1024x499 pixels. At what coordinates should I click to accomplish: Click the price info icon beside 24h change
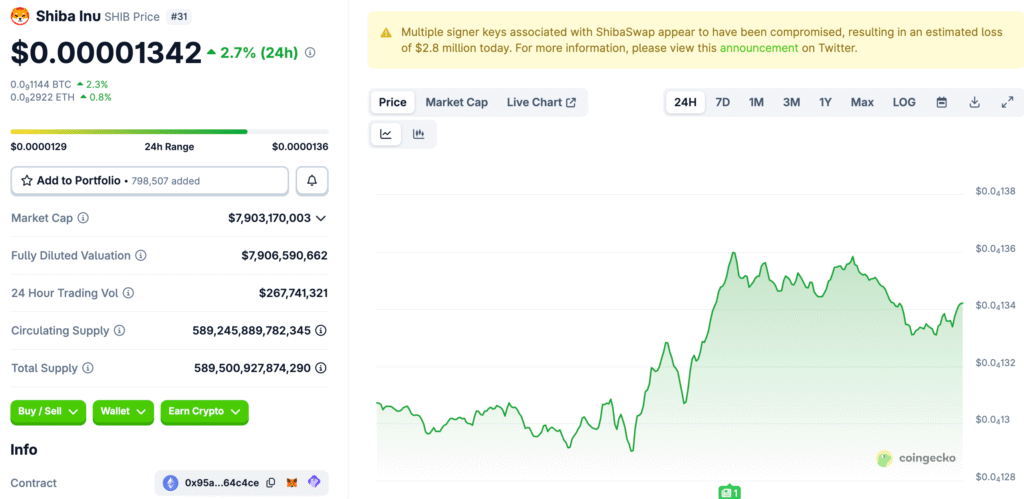[310, 53]
